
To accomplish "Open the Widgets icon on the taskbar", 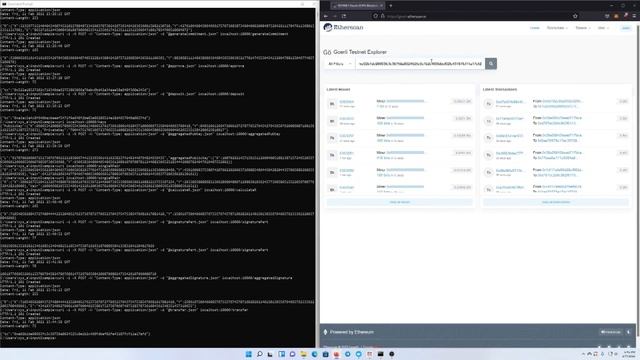I will [282, 354].
